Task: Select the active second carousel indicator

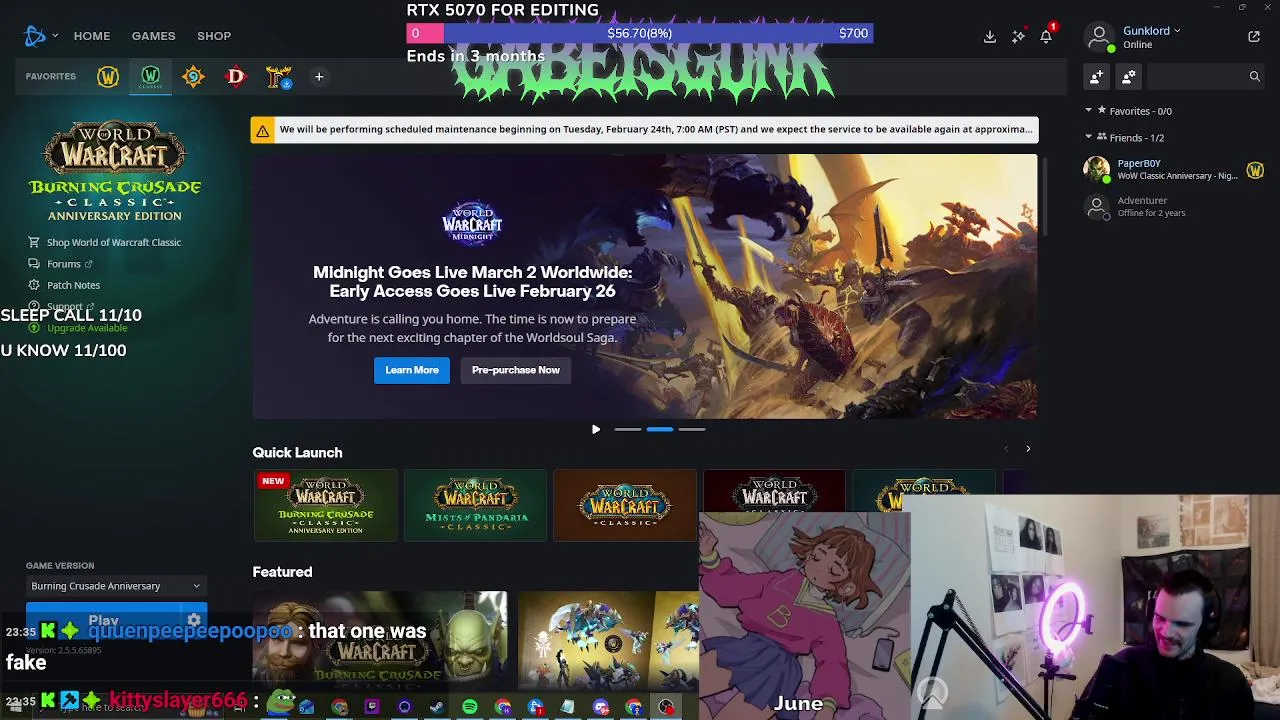Action: [660, 430]
